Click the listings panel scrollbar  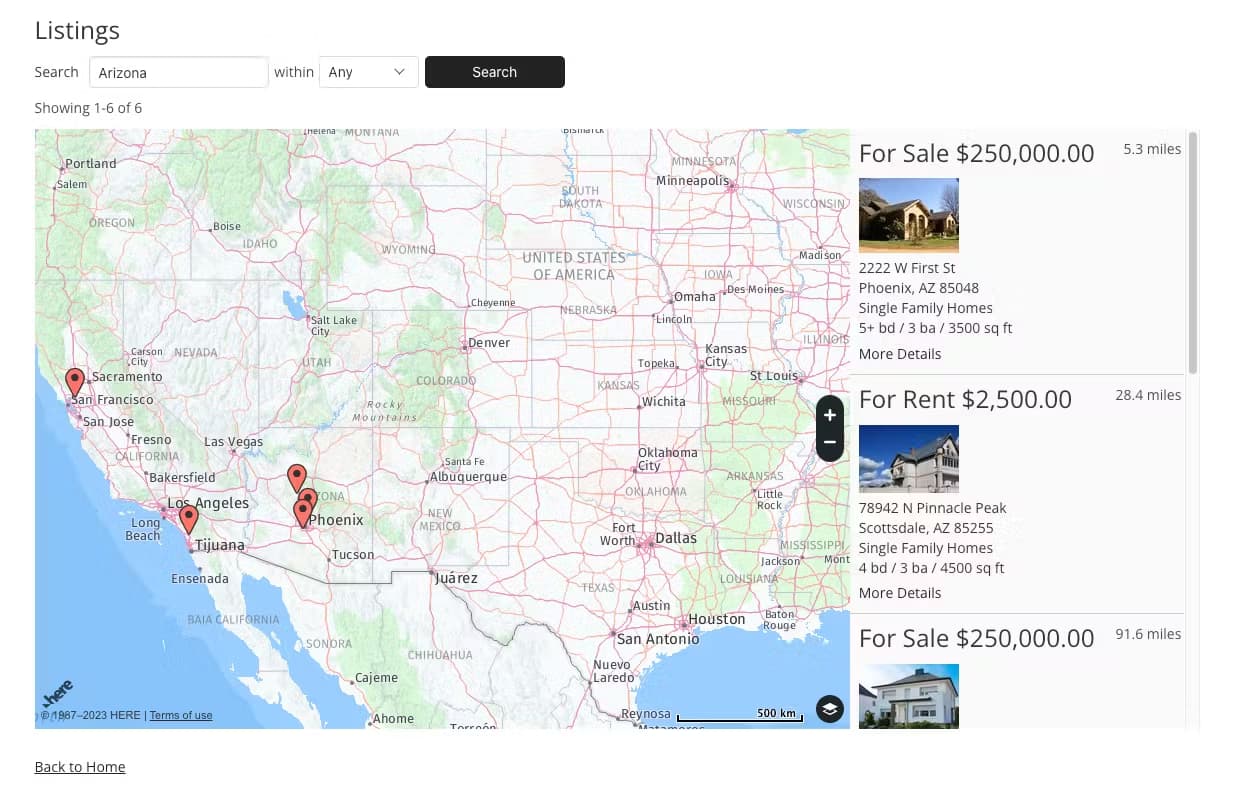pos(1192,252)
